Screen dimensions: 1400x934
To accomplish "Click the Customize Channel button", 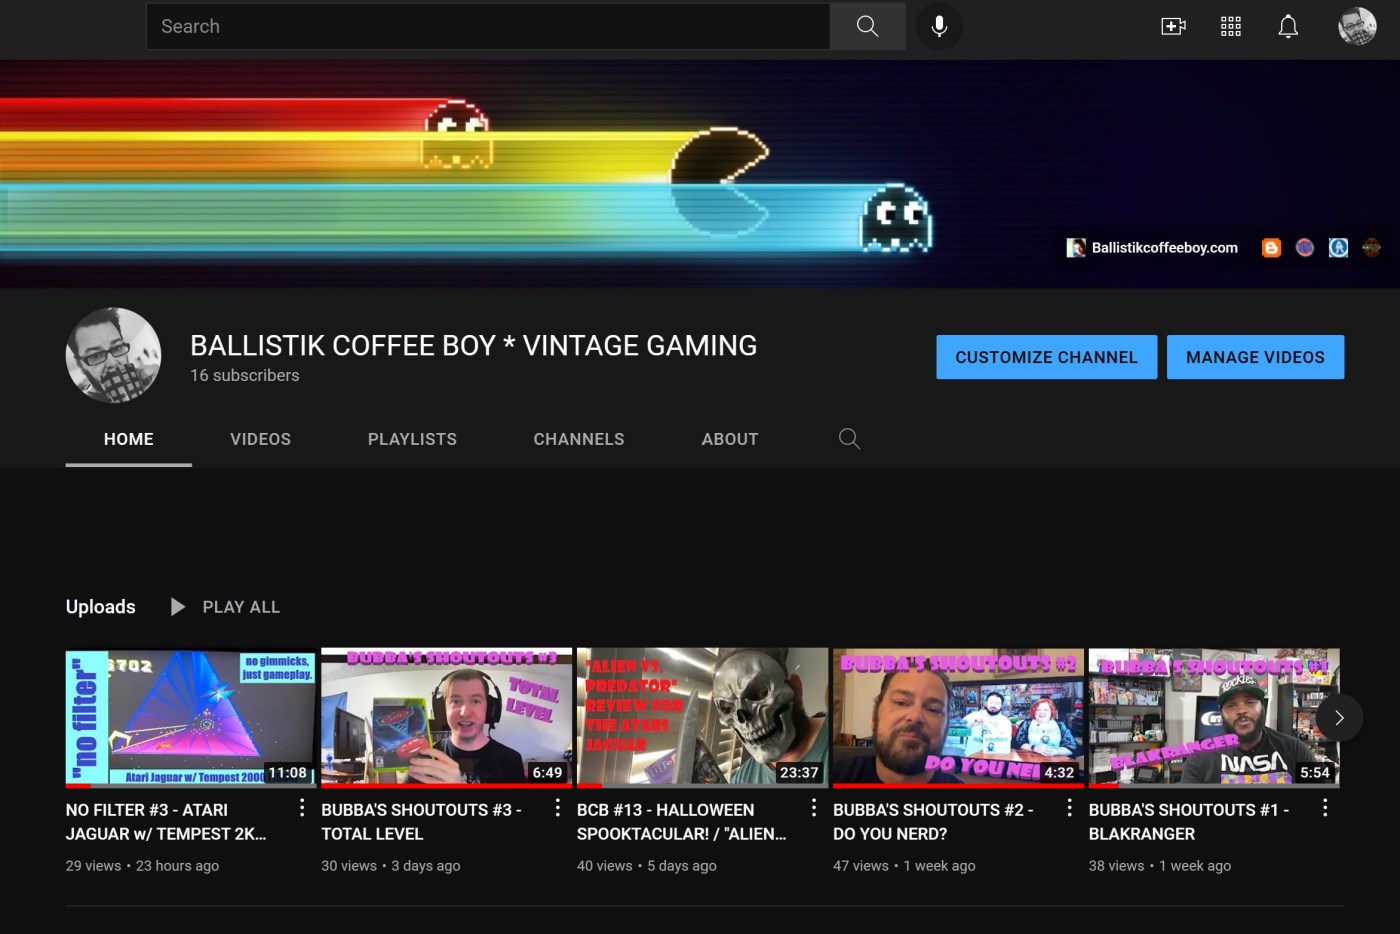I will pyautogui.click(x=1046, y=357).
